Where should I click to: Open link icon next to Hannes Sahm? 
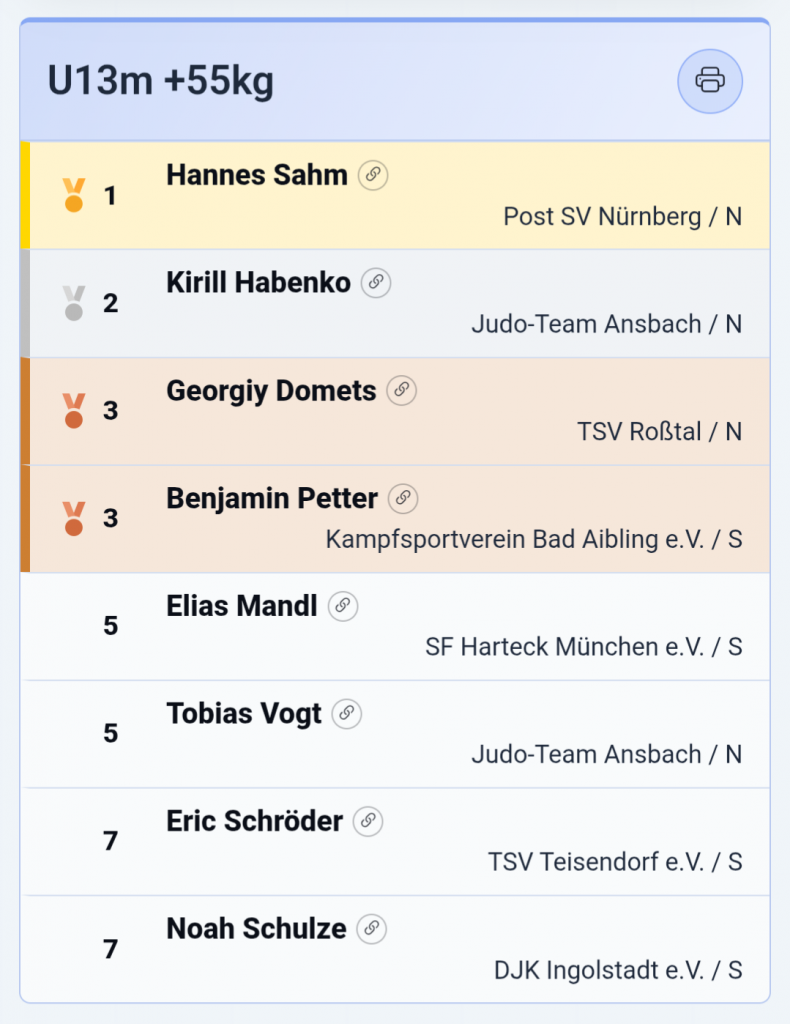coord(373,175)
